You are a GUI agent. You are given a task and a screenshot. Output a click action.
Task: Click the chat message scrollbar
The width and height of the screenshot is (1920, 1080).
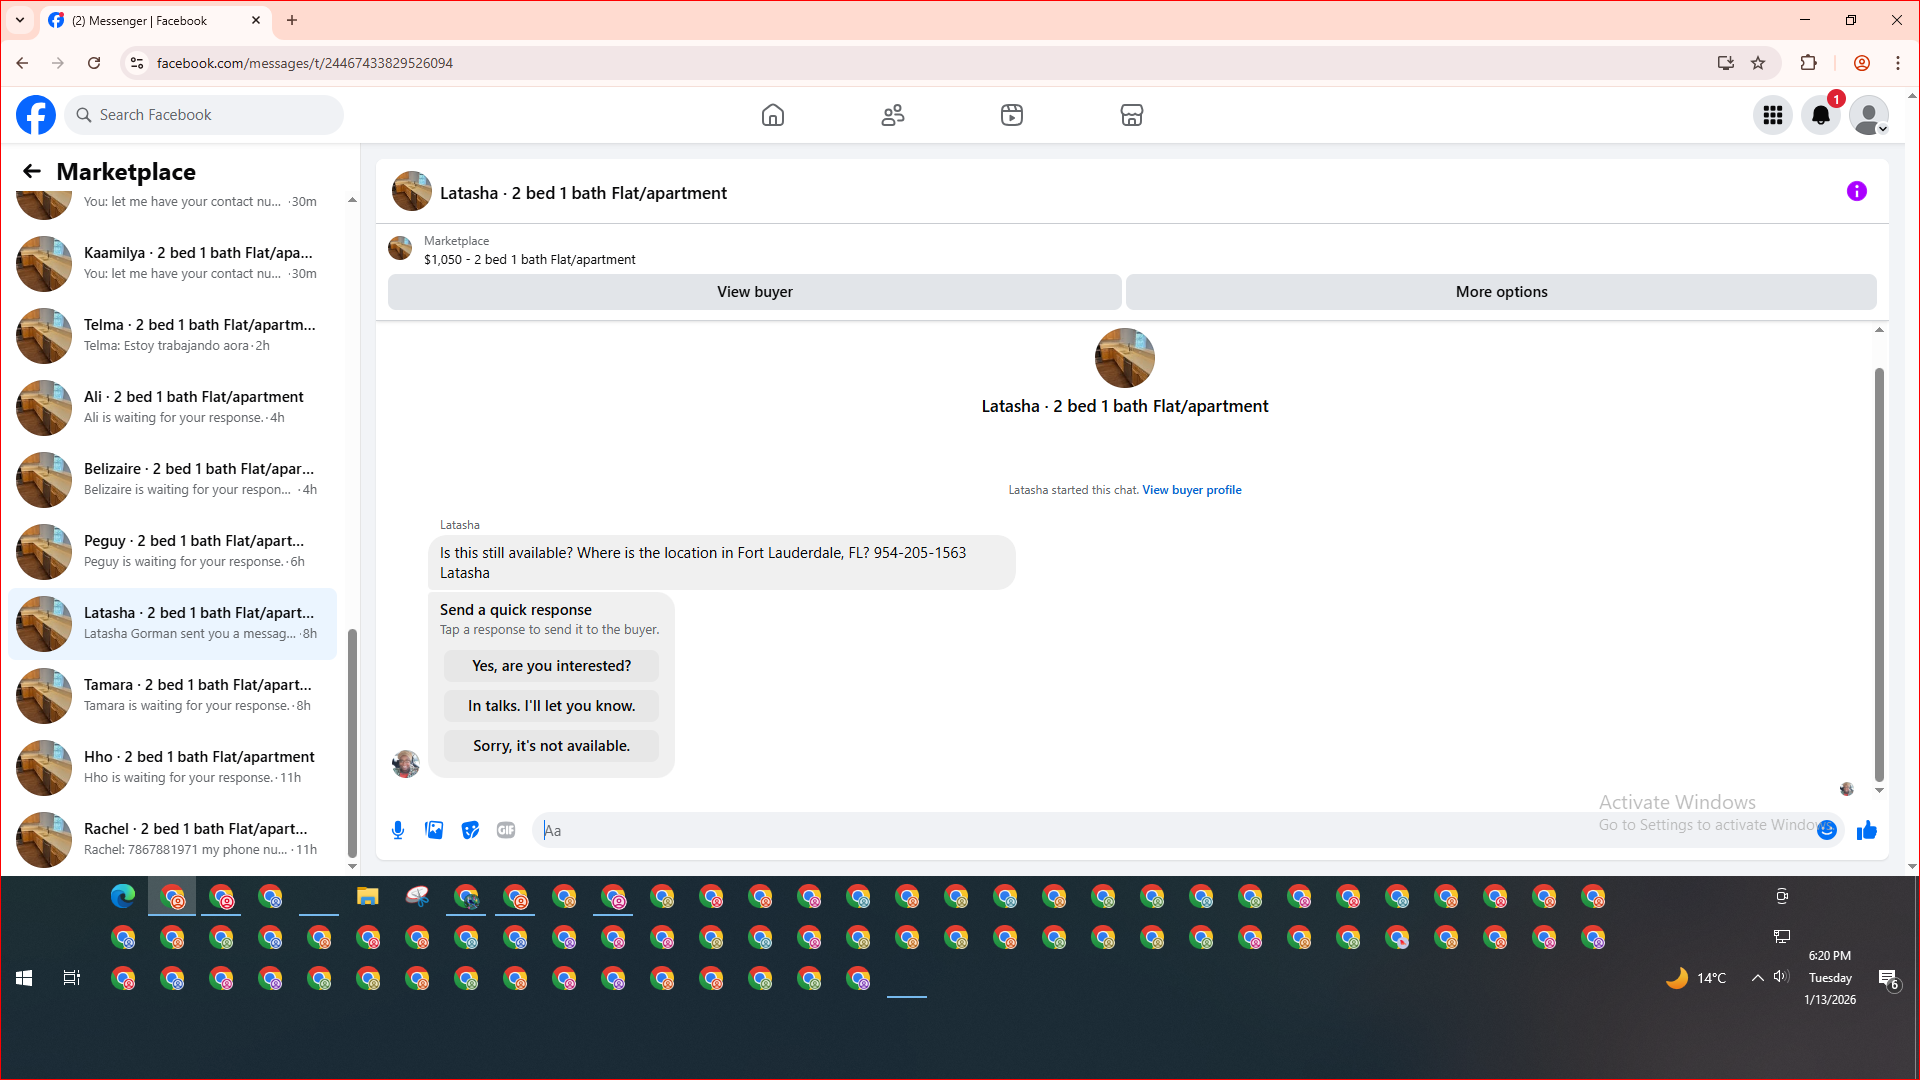pyautogui.click(x=1879, y=575)
